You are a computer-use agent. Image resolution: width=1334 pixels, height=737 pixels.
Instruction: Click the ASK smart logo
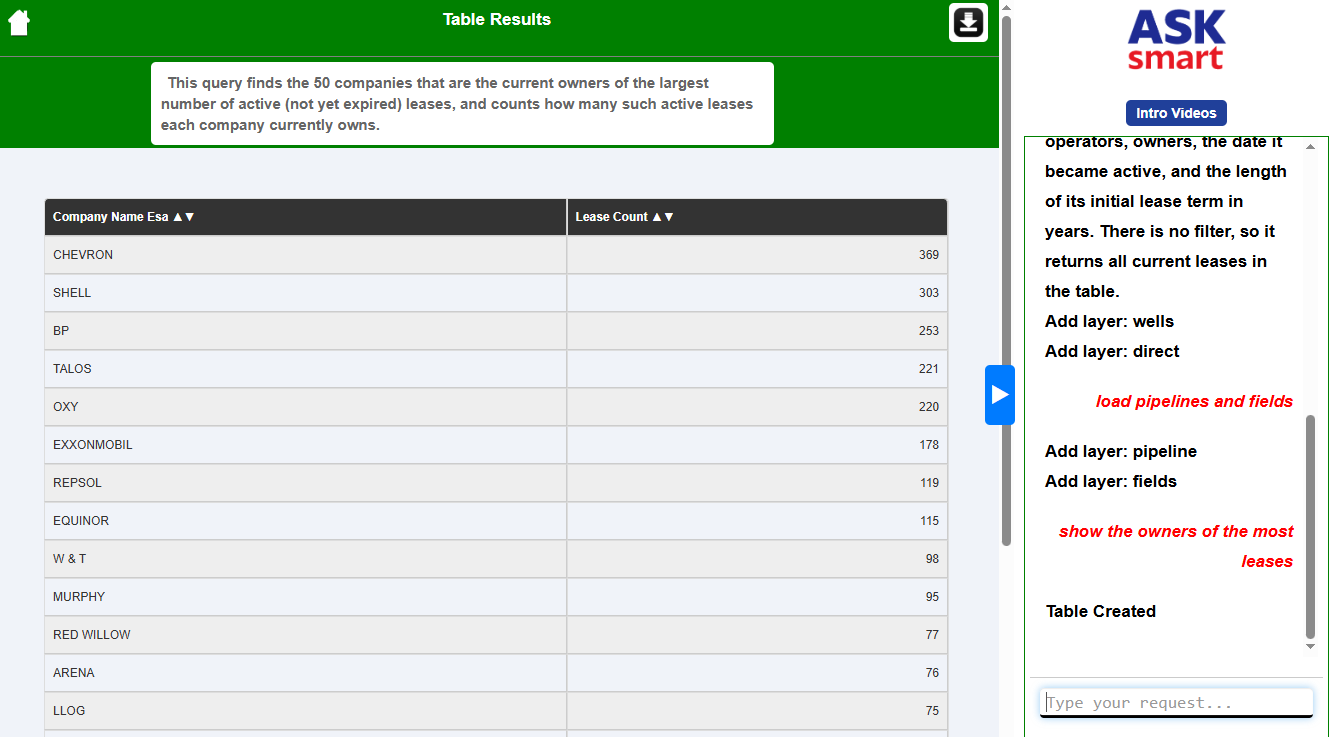[x=1176, y=41]
